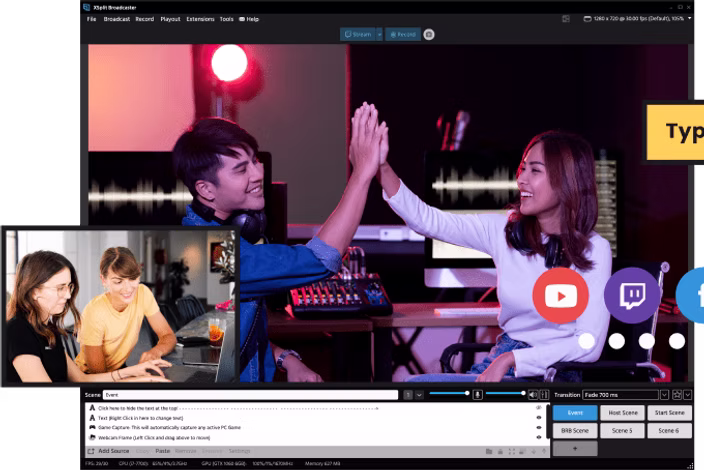Click the favorite transition star icon
This screenshot has width=704, height=470.
(676, 395)
